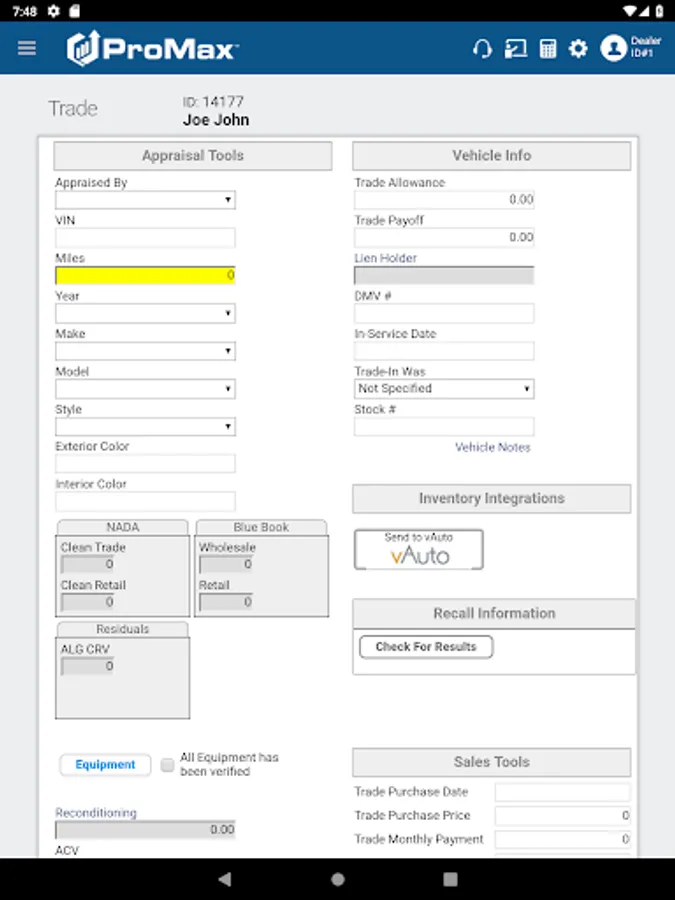The image size is (675, 900).
Task: Toggle All Equipment has been verified checkbox
Action: pyautogui.click(x=167, y=765)
